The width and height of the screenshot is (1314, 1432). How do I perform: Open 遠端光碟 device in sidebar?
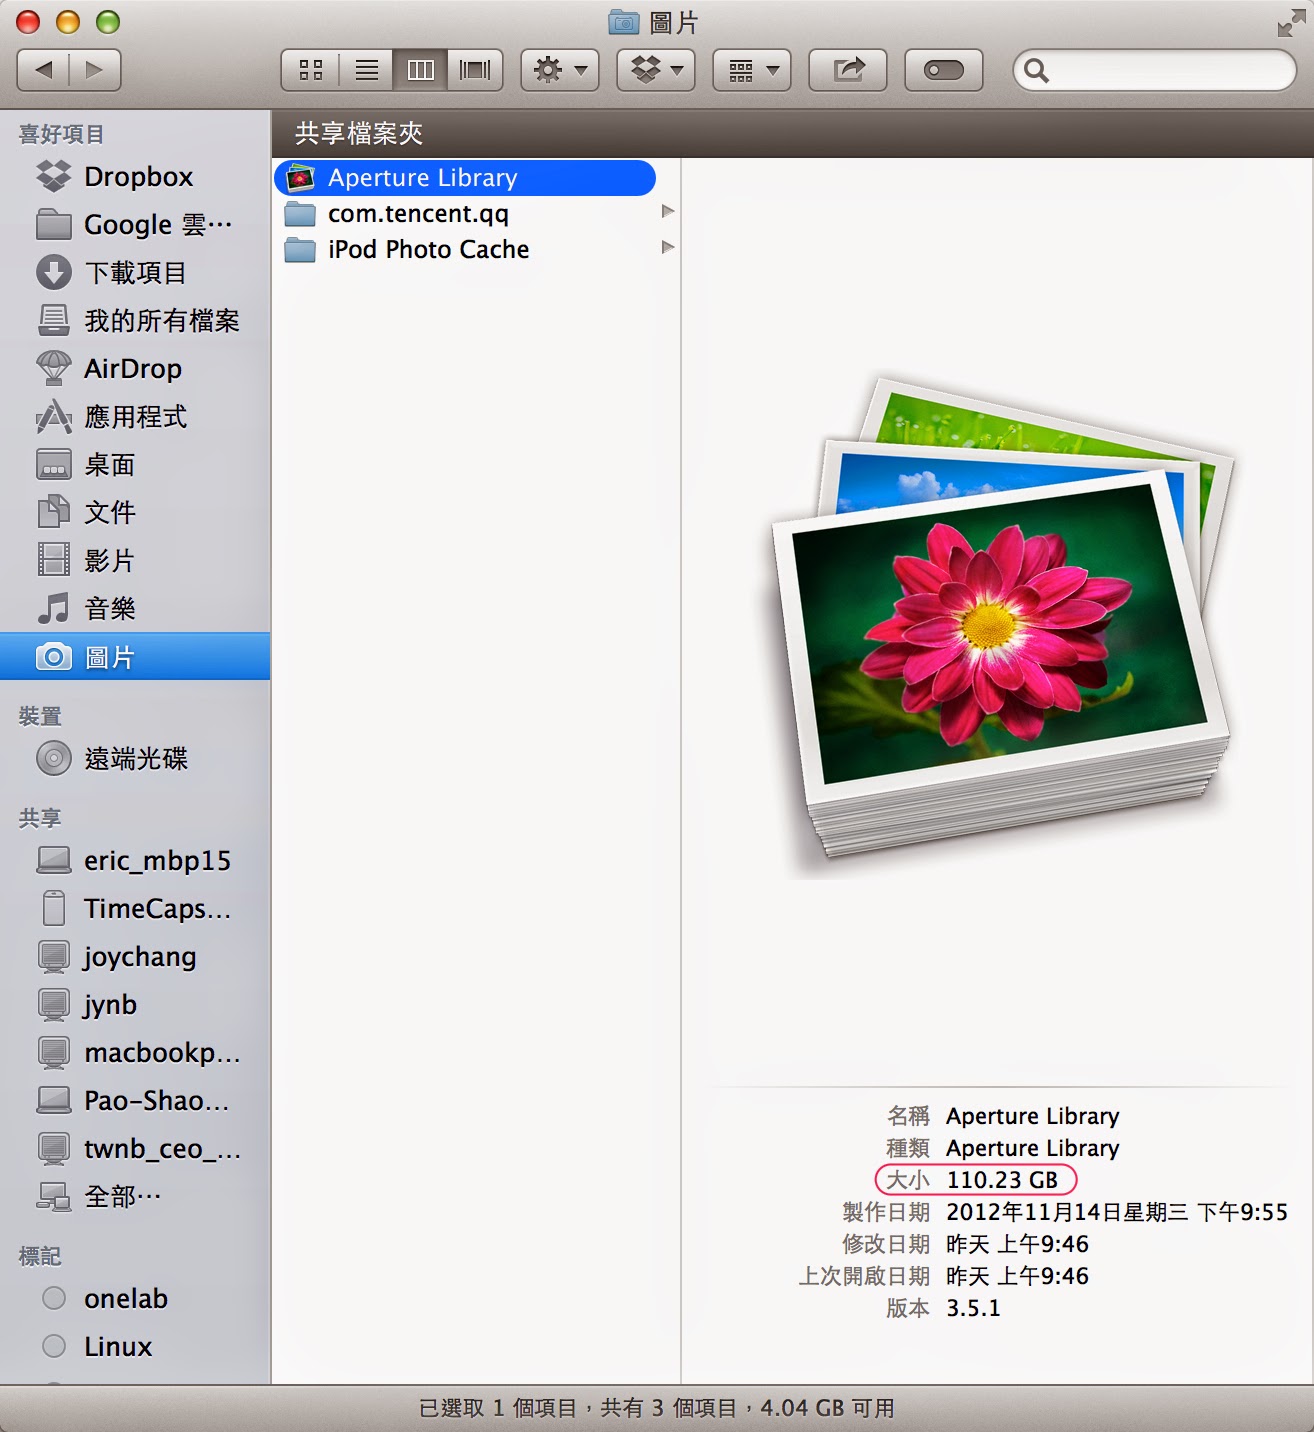(x=135, y=759)
